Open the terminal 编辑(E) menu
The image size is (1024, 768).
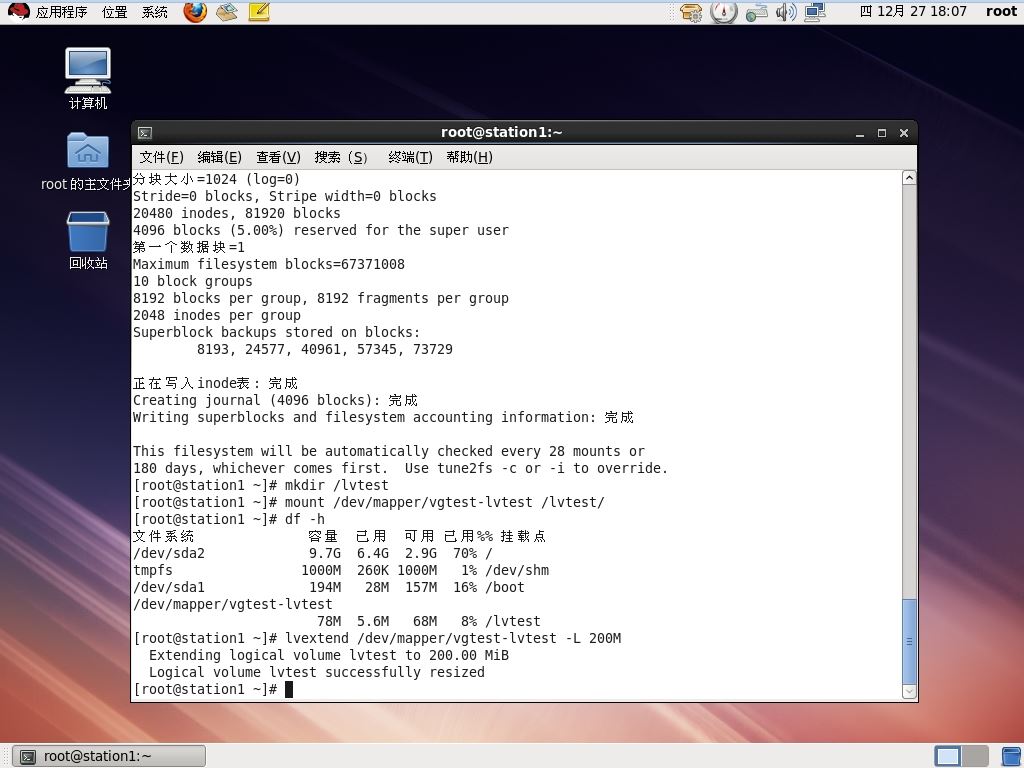click(219, 157)
